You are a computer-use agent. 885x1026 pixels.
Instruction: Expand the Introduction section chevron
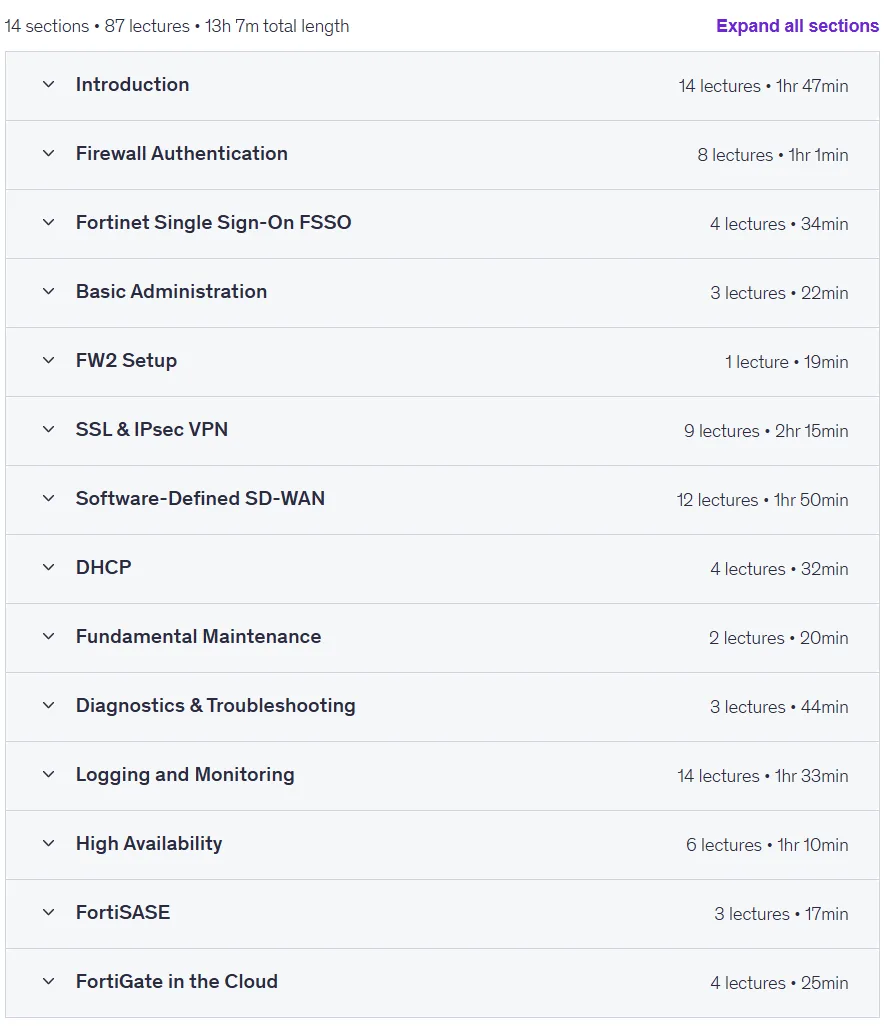pos(48,84)
